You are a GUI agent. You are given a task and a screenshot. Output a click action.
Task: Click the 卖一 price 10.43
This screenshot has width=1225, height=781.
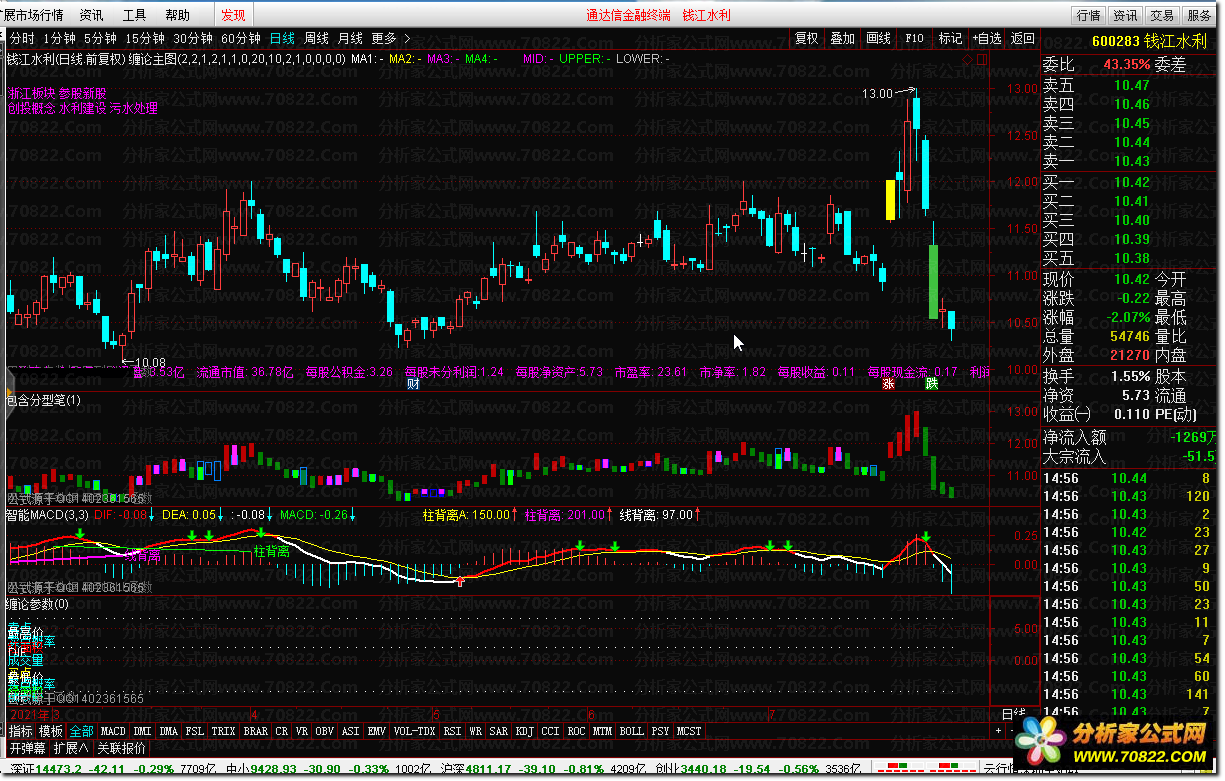1130,161
